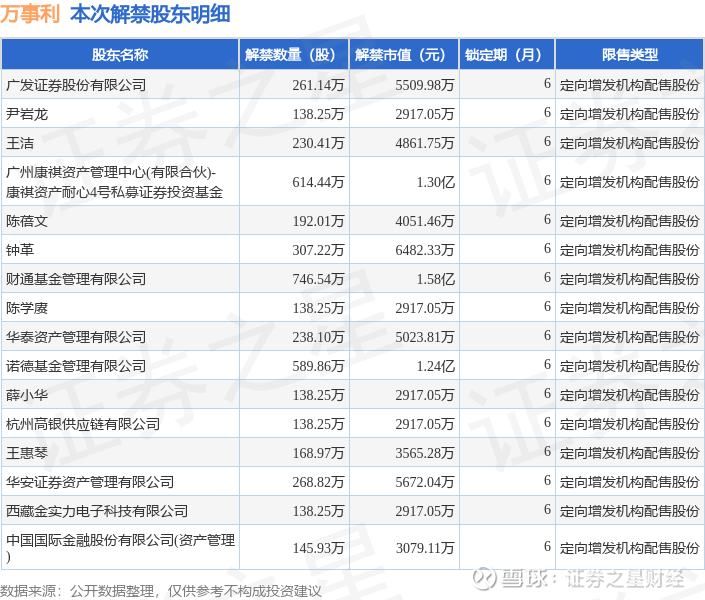Click share count 746.54万
Image resolution: width=705 pixels, height=600 pixels.
(x=318, y=279)
